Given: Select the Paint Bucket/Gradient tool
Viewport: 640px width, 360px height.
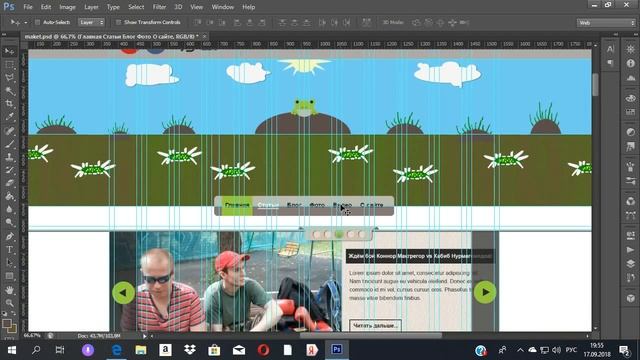Looking at the screenshot, I should [10, 196].
